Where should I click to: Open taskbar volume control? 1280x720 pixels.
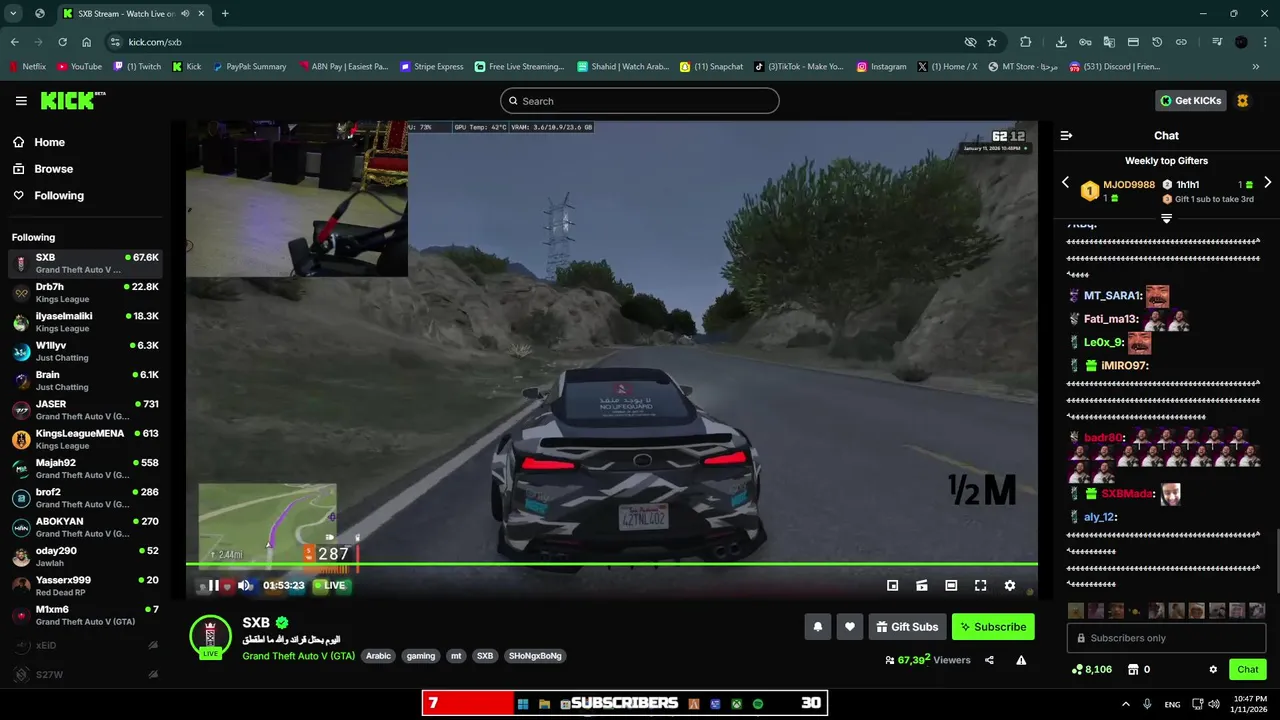(1213, 704)
